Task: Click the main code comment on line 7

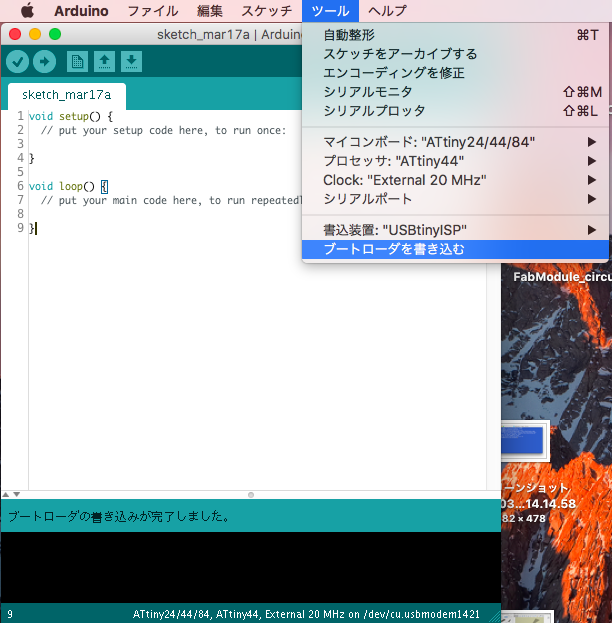Action: point(171,200)
